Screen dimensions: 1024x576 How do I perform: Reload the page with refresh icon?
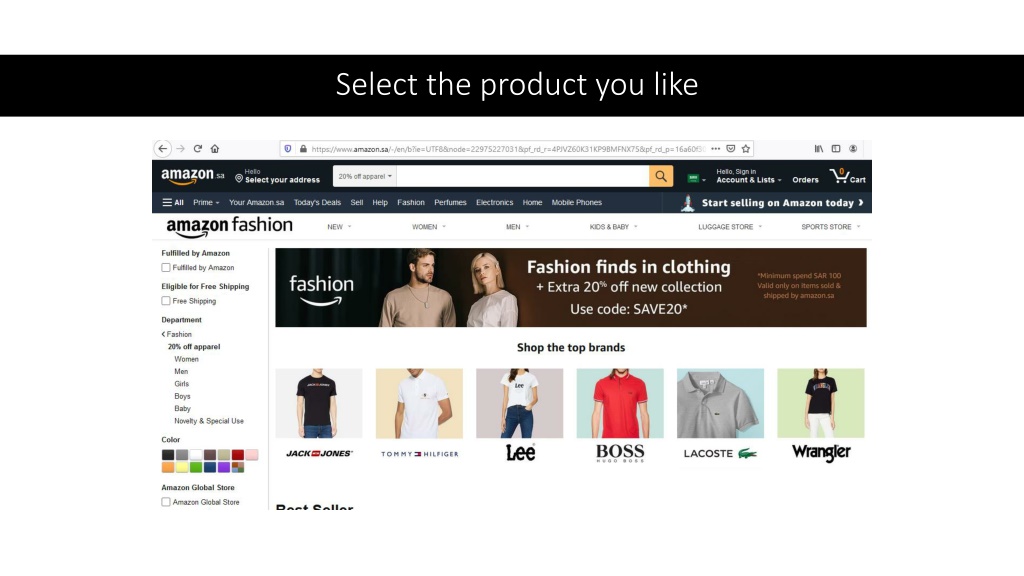click(x=198, y=149)
